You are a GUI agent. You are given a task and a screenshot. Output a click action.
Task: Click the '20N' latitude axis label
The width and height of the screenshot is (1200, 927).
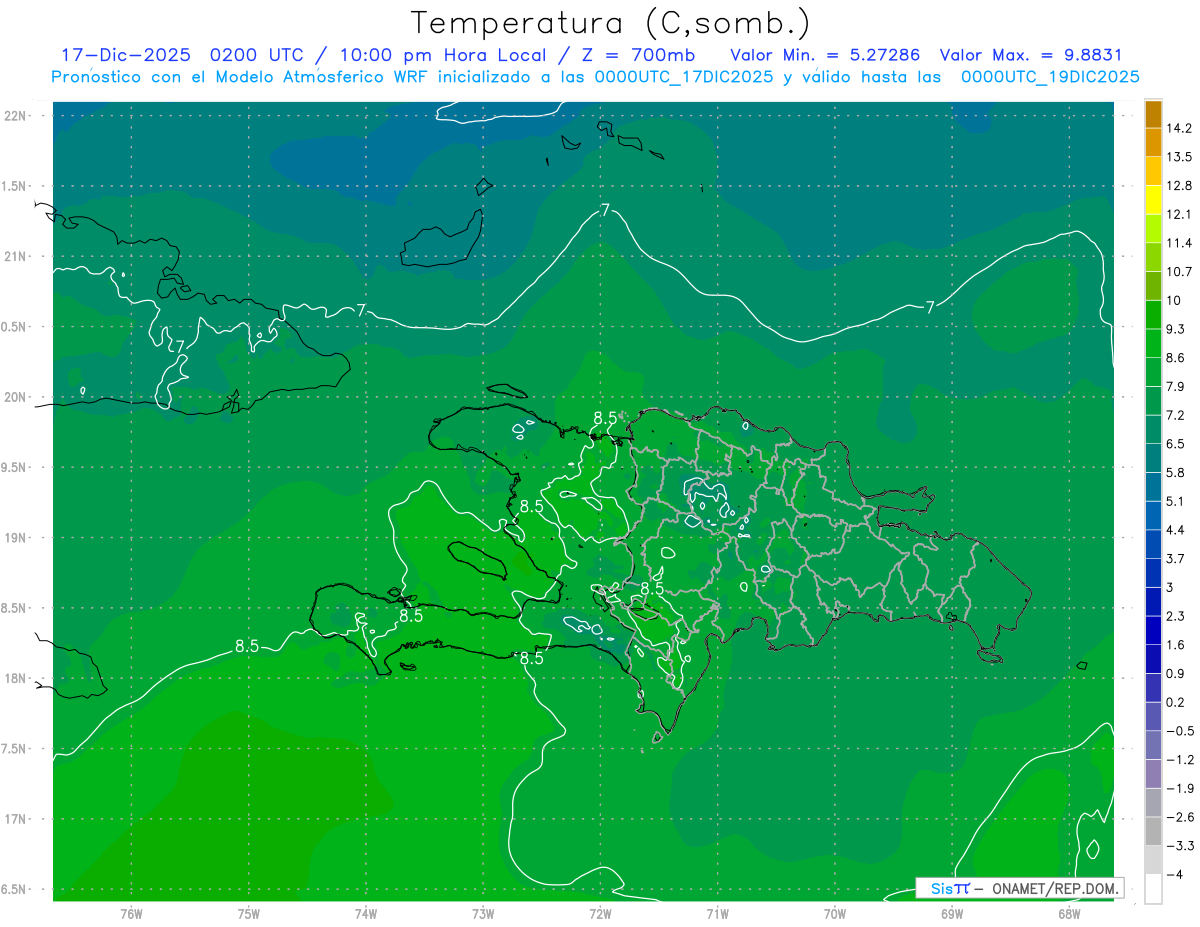click(x=16, y=398)
